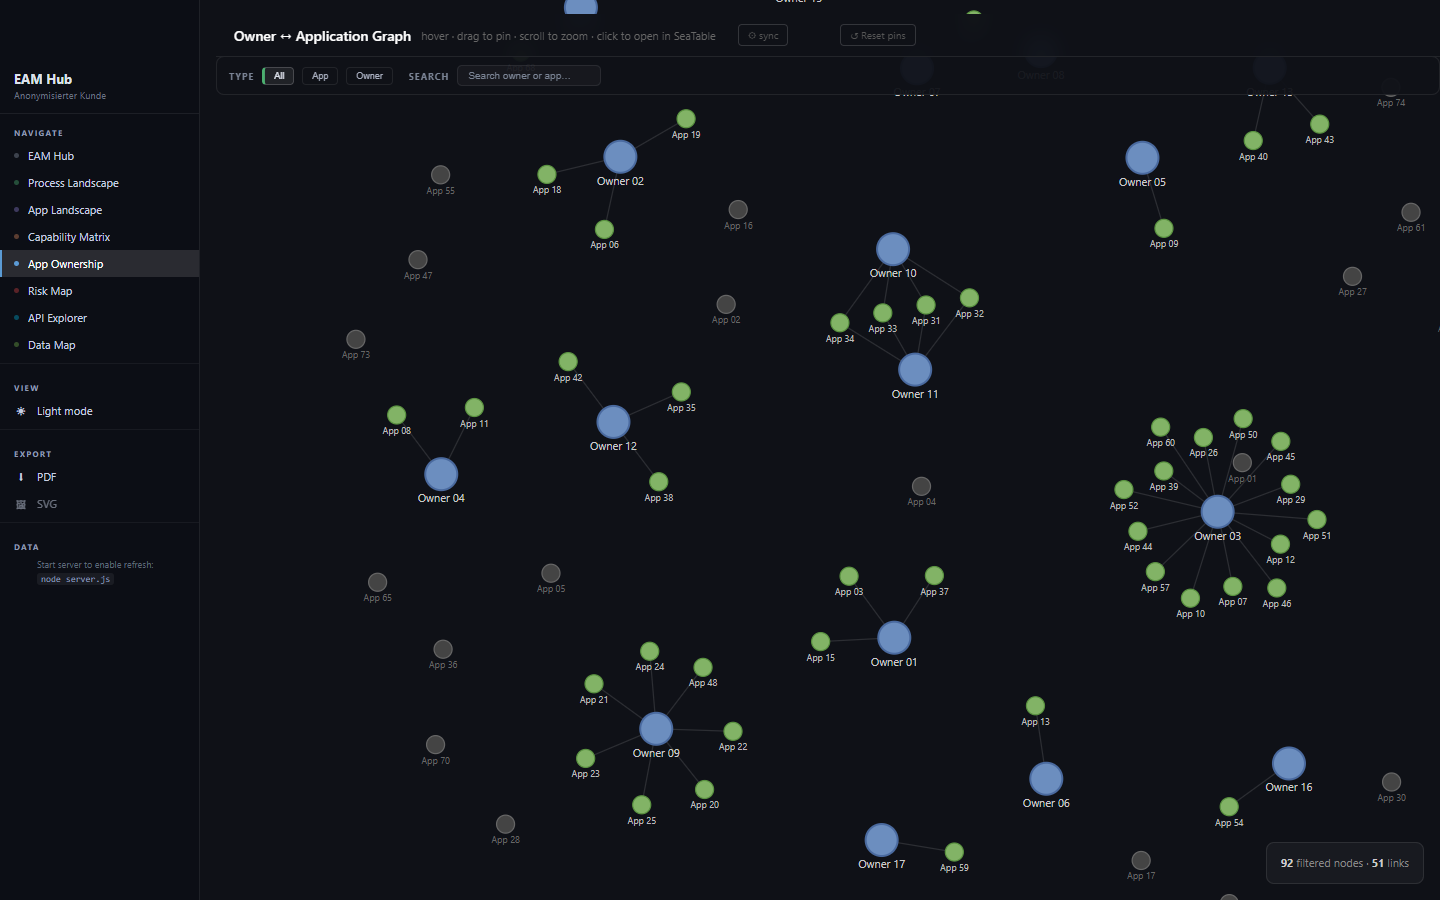Filter node type to Owner
Image resolution: width=1440 pixels, height=900 pixels.
[x=369, y=76]
